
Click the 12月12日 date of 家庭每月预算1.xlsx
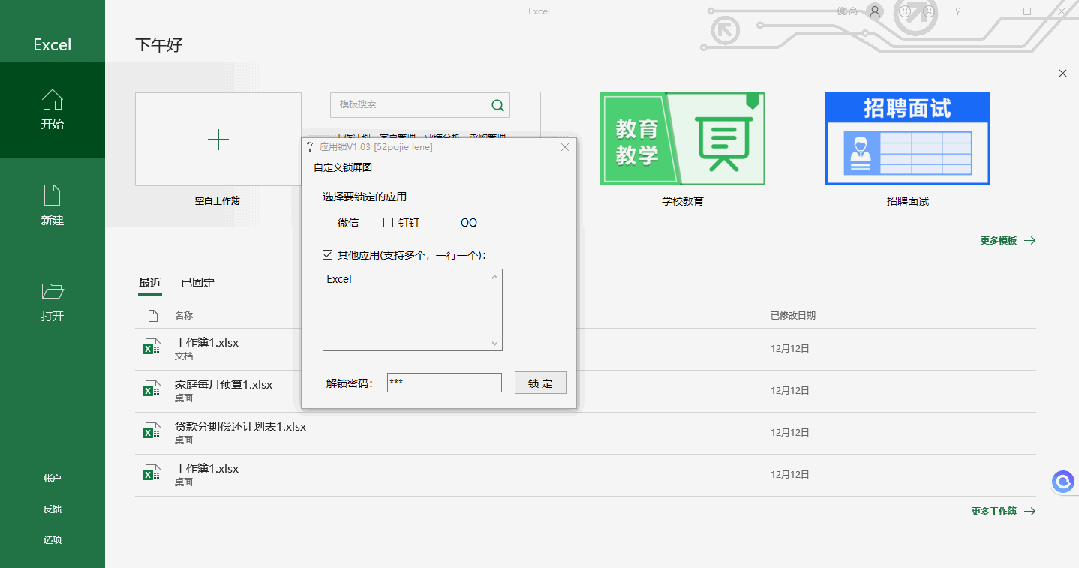coord(789,390)
